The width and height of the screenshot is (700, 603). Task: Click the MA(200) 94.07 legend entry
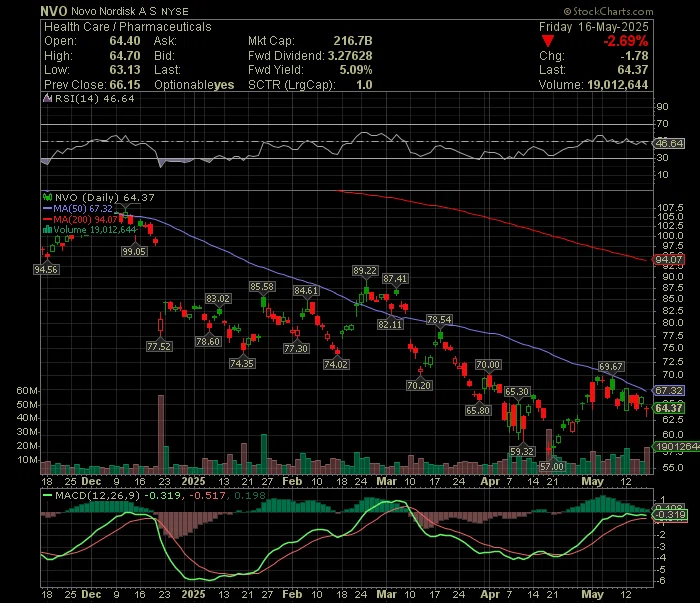coord(80,219)
